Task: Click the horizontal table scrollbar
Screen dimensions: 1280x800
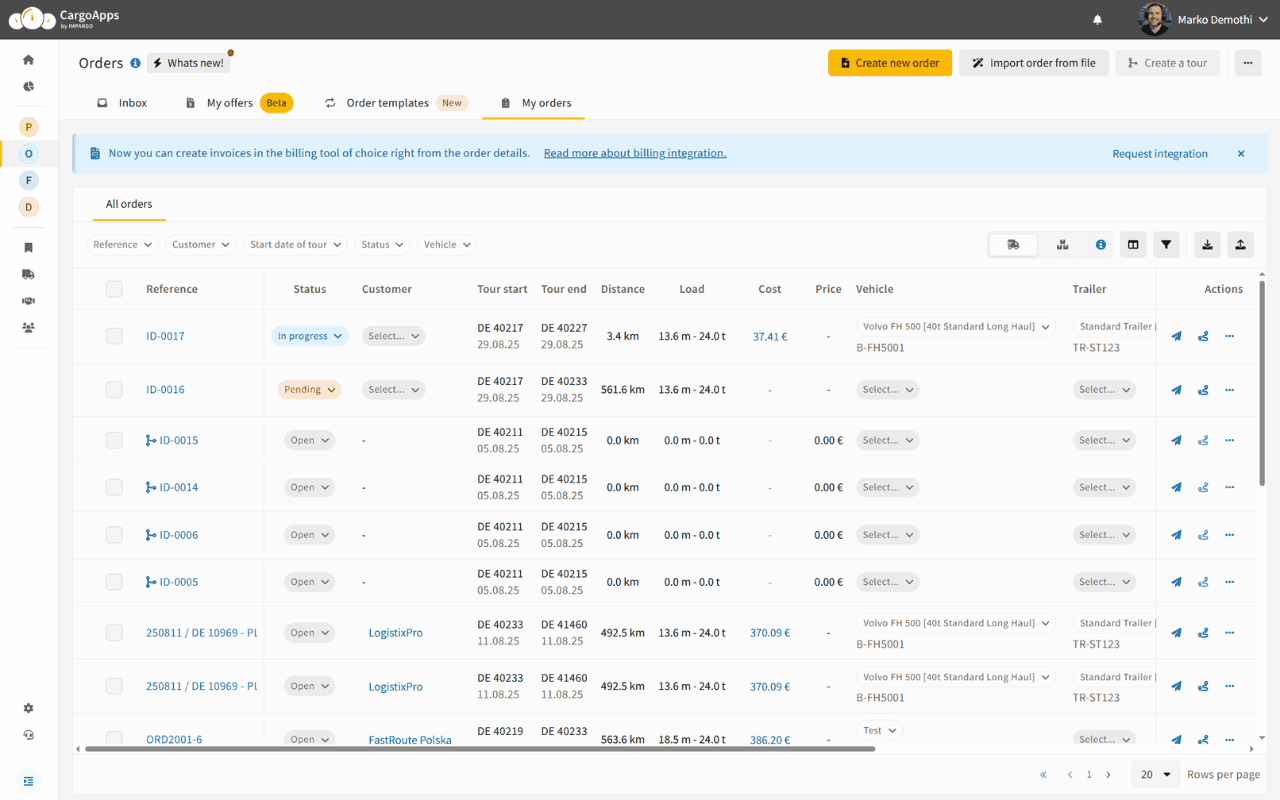Action: coord(480,748)
